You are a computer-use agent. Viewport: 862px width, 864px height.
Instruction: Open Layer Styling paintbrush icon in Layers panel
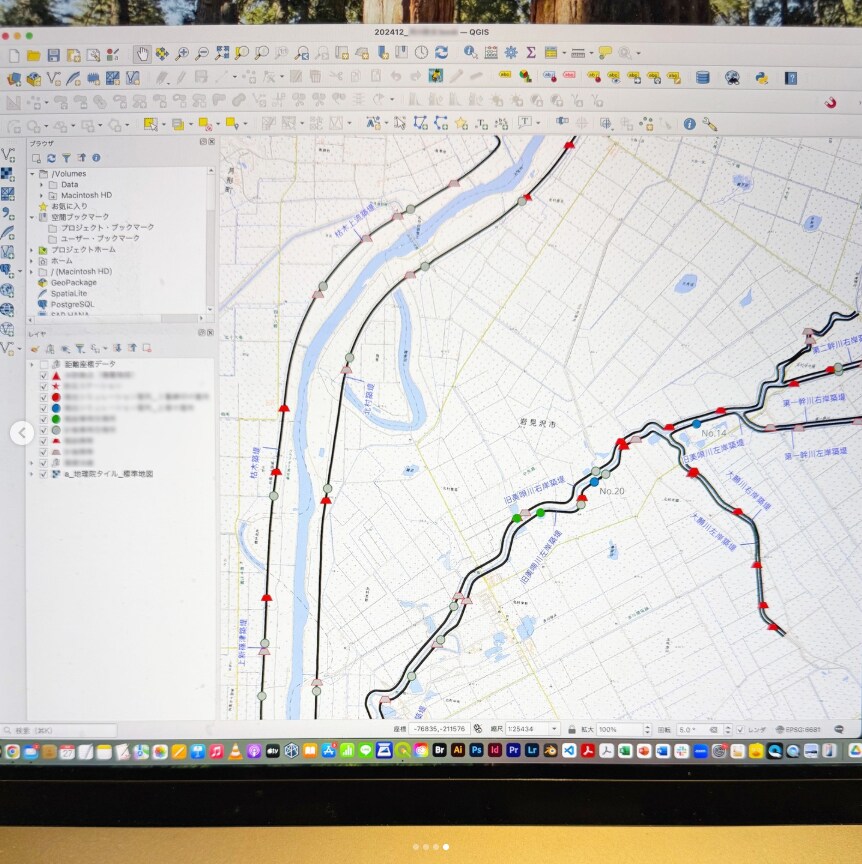point(35,349)
